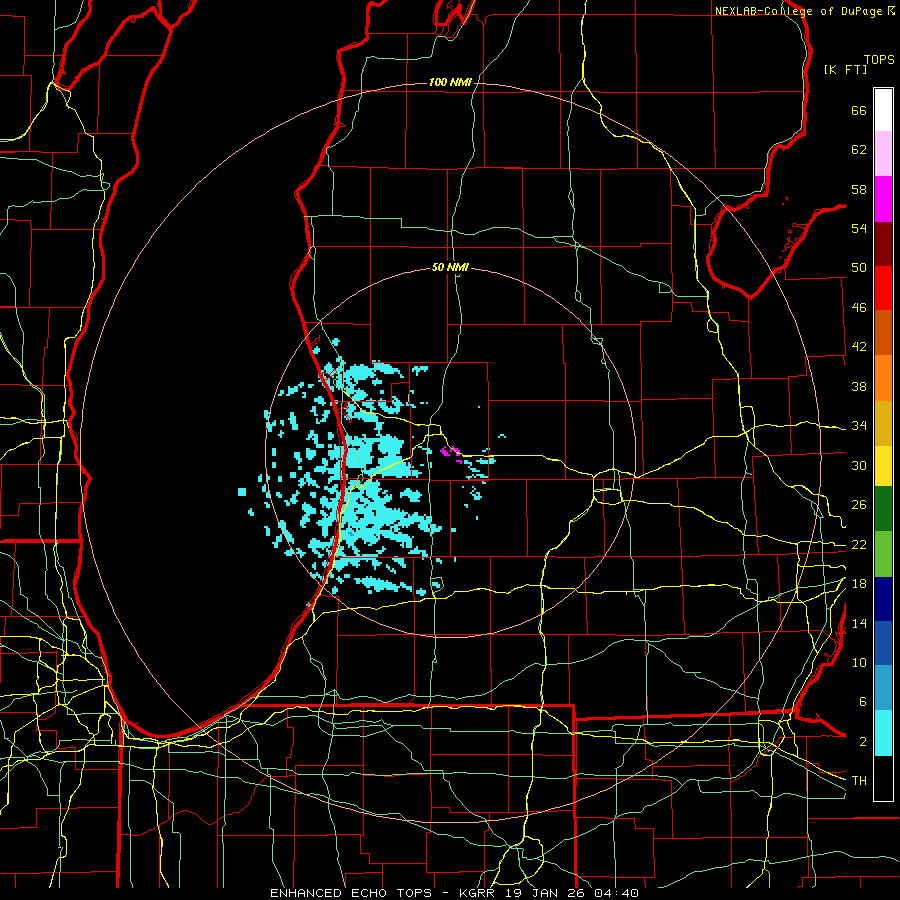Click the ENHANCED ECHO TOPS KGRR caption
This screenshot has height=900, width=900.
click(454, 893)
